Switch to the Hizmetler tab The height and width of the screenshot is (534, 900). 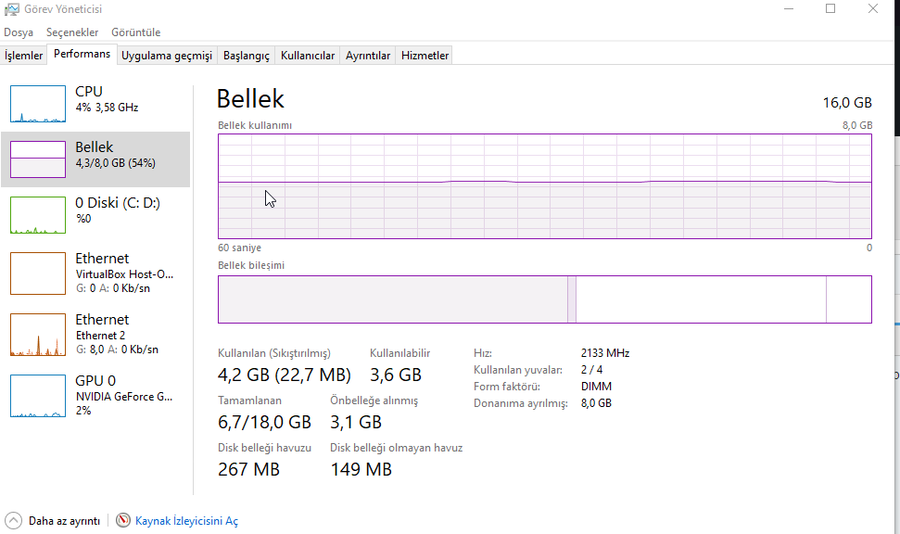pyautogui.click(x=425, y=56)
